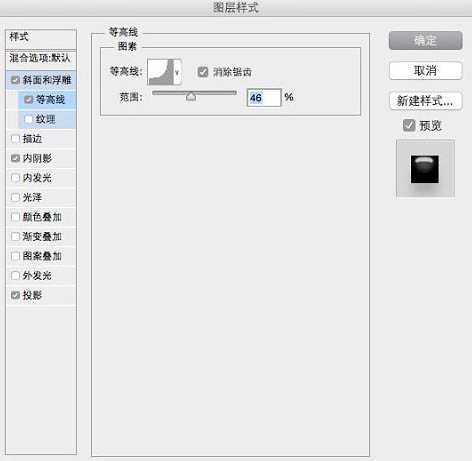
Task: Select the 颜色叠加 style entry label
Action: pyautogui.click(x=42, y=217)
